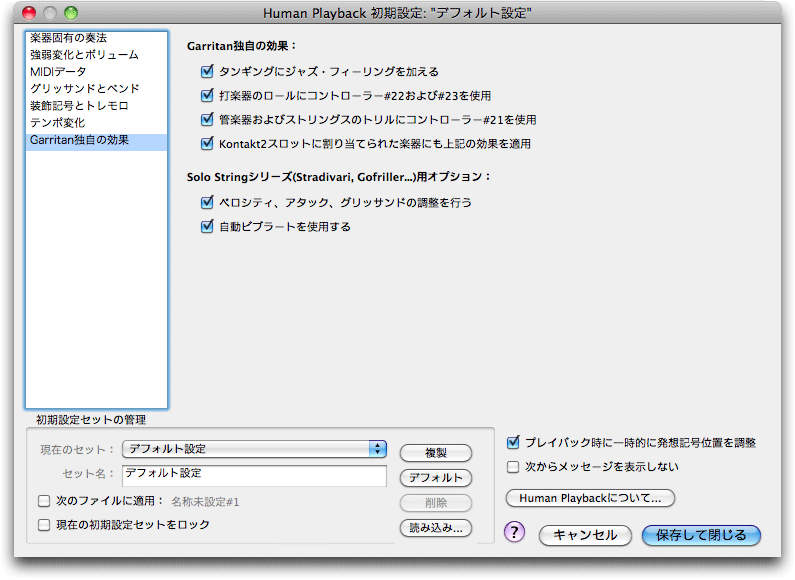This screenshot has width=795, height=580.
Task: Toggle Kontakt2スロット effects checkbox
Action: [207, 143]
